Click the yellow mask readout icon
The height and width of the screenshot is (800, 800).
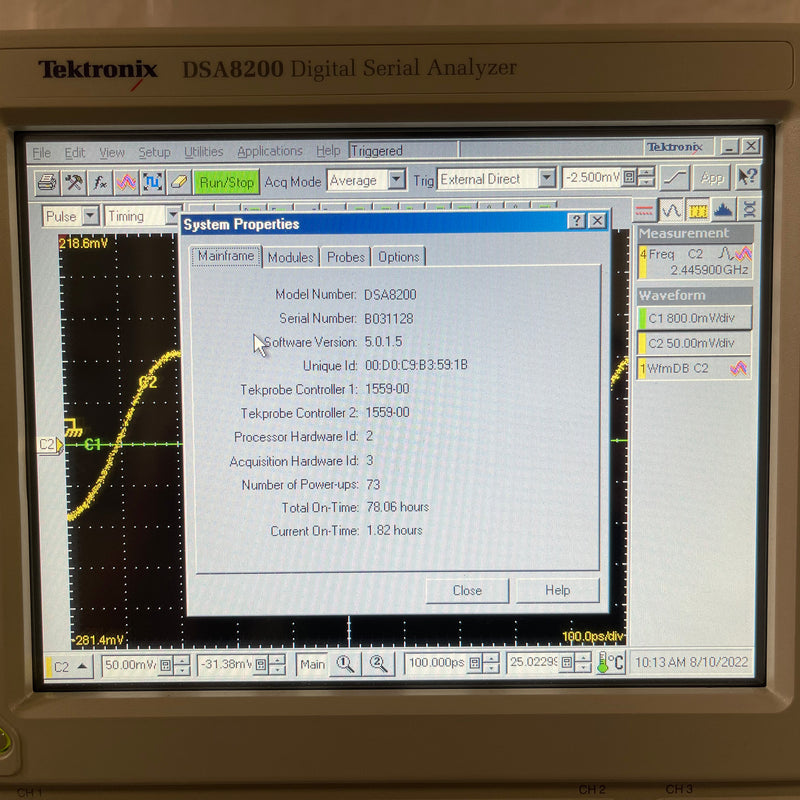(x=697, y=210)
